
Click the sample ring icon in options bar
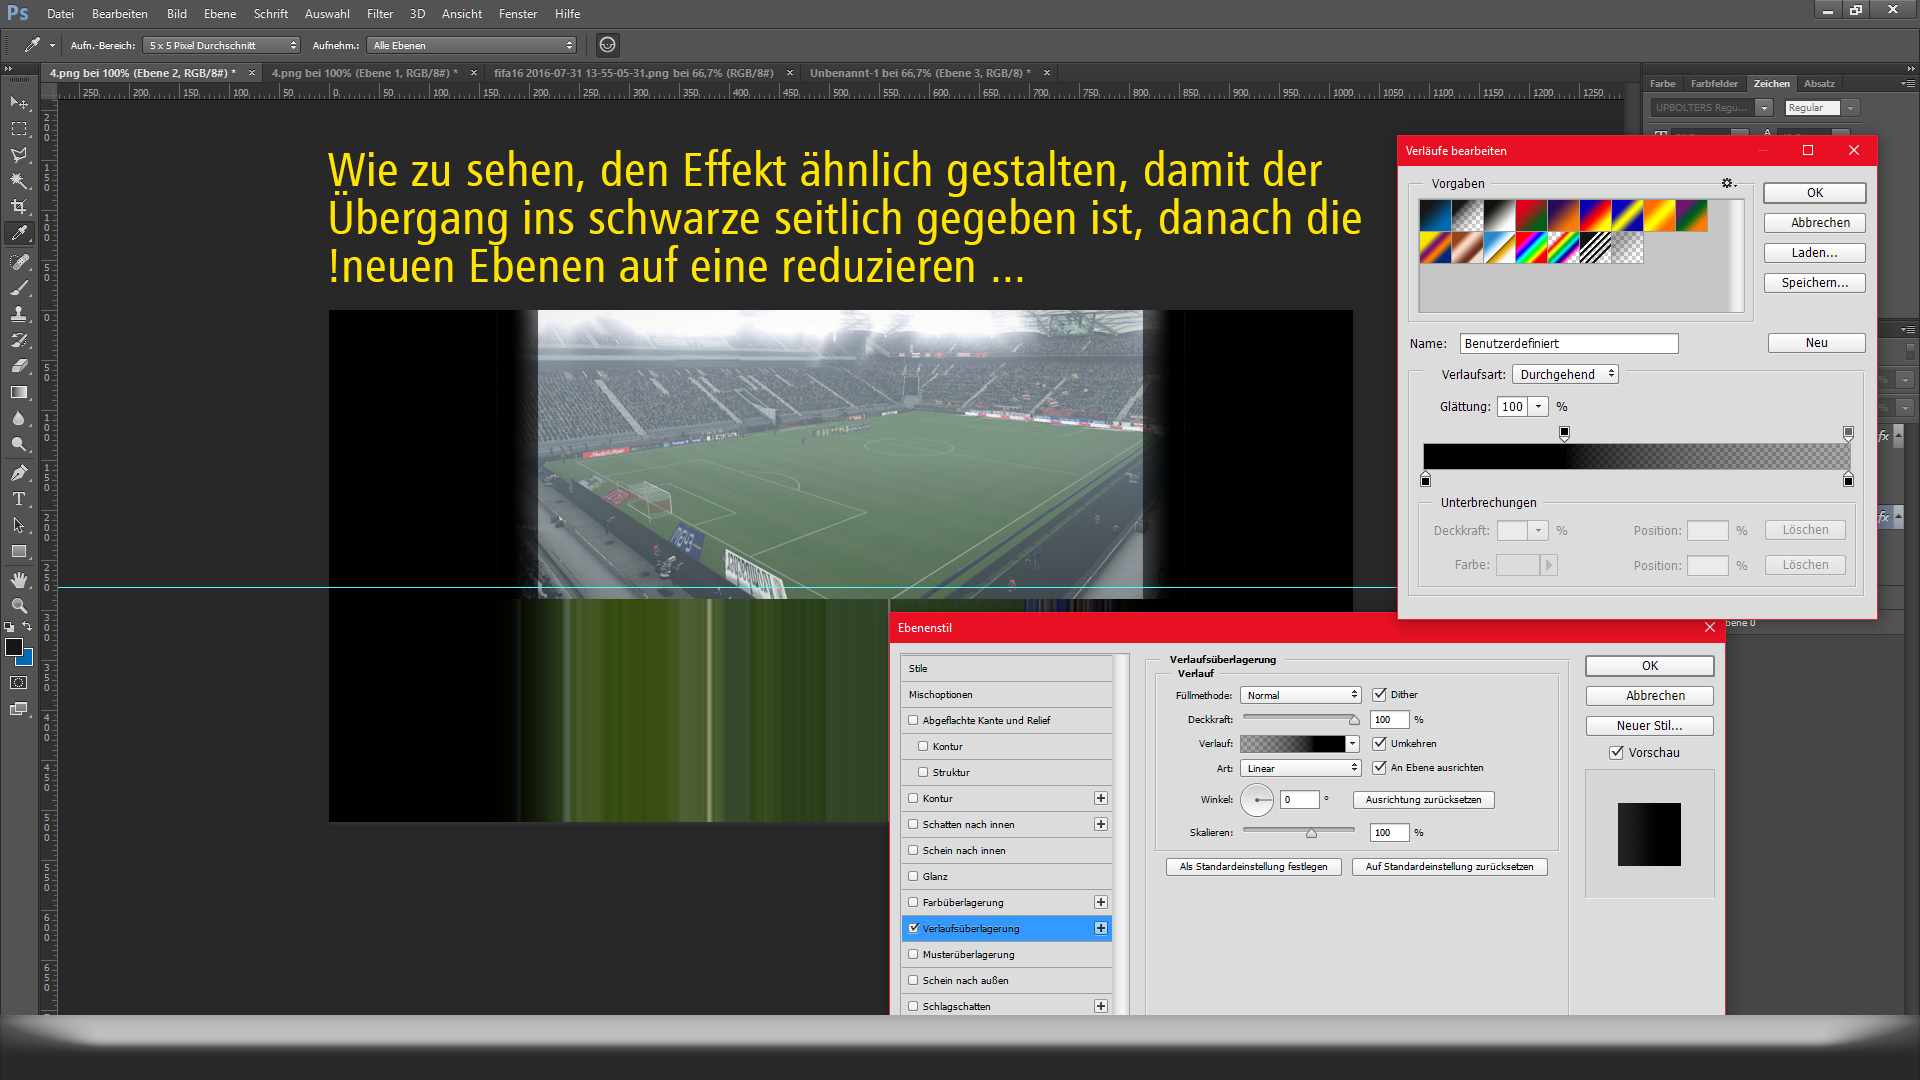tap(607, 45)
